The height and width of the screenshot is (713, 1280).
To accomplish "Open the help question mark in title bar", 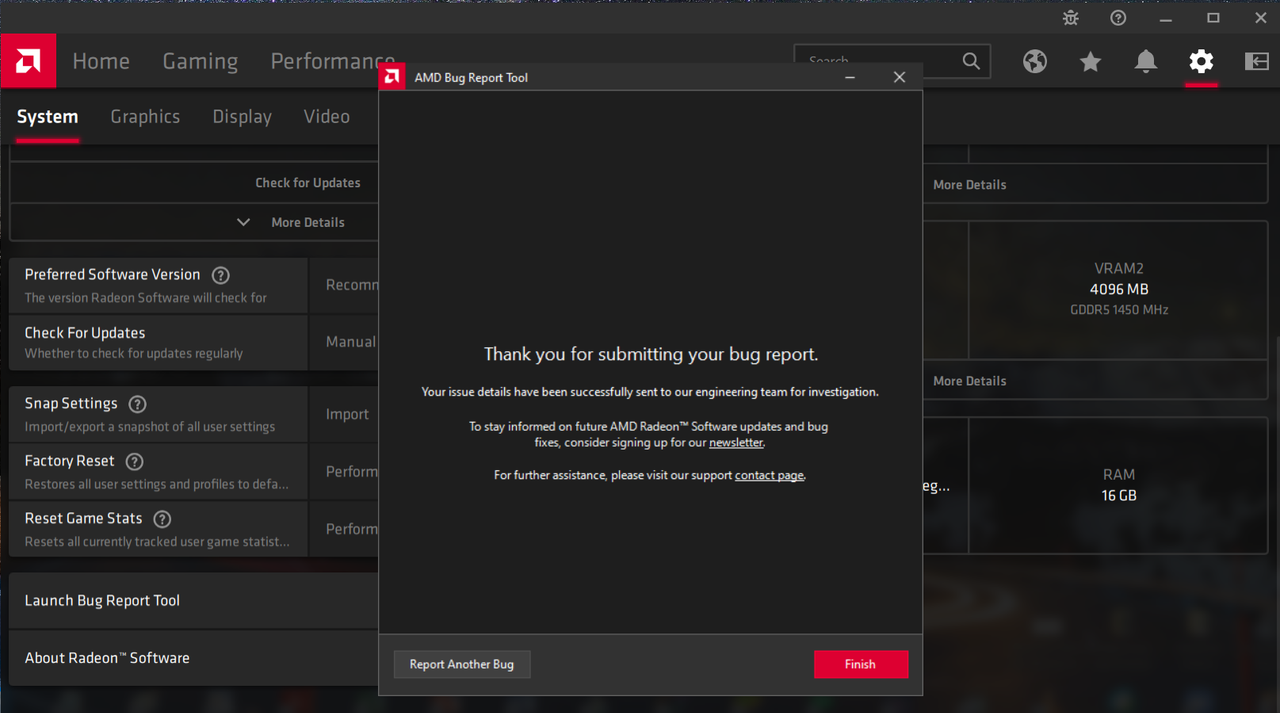I will coord(1118,18).
